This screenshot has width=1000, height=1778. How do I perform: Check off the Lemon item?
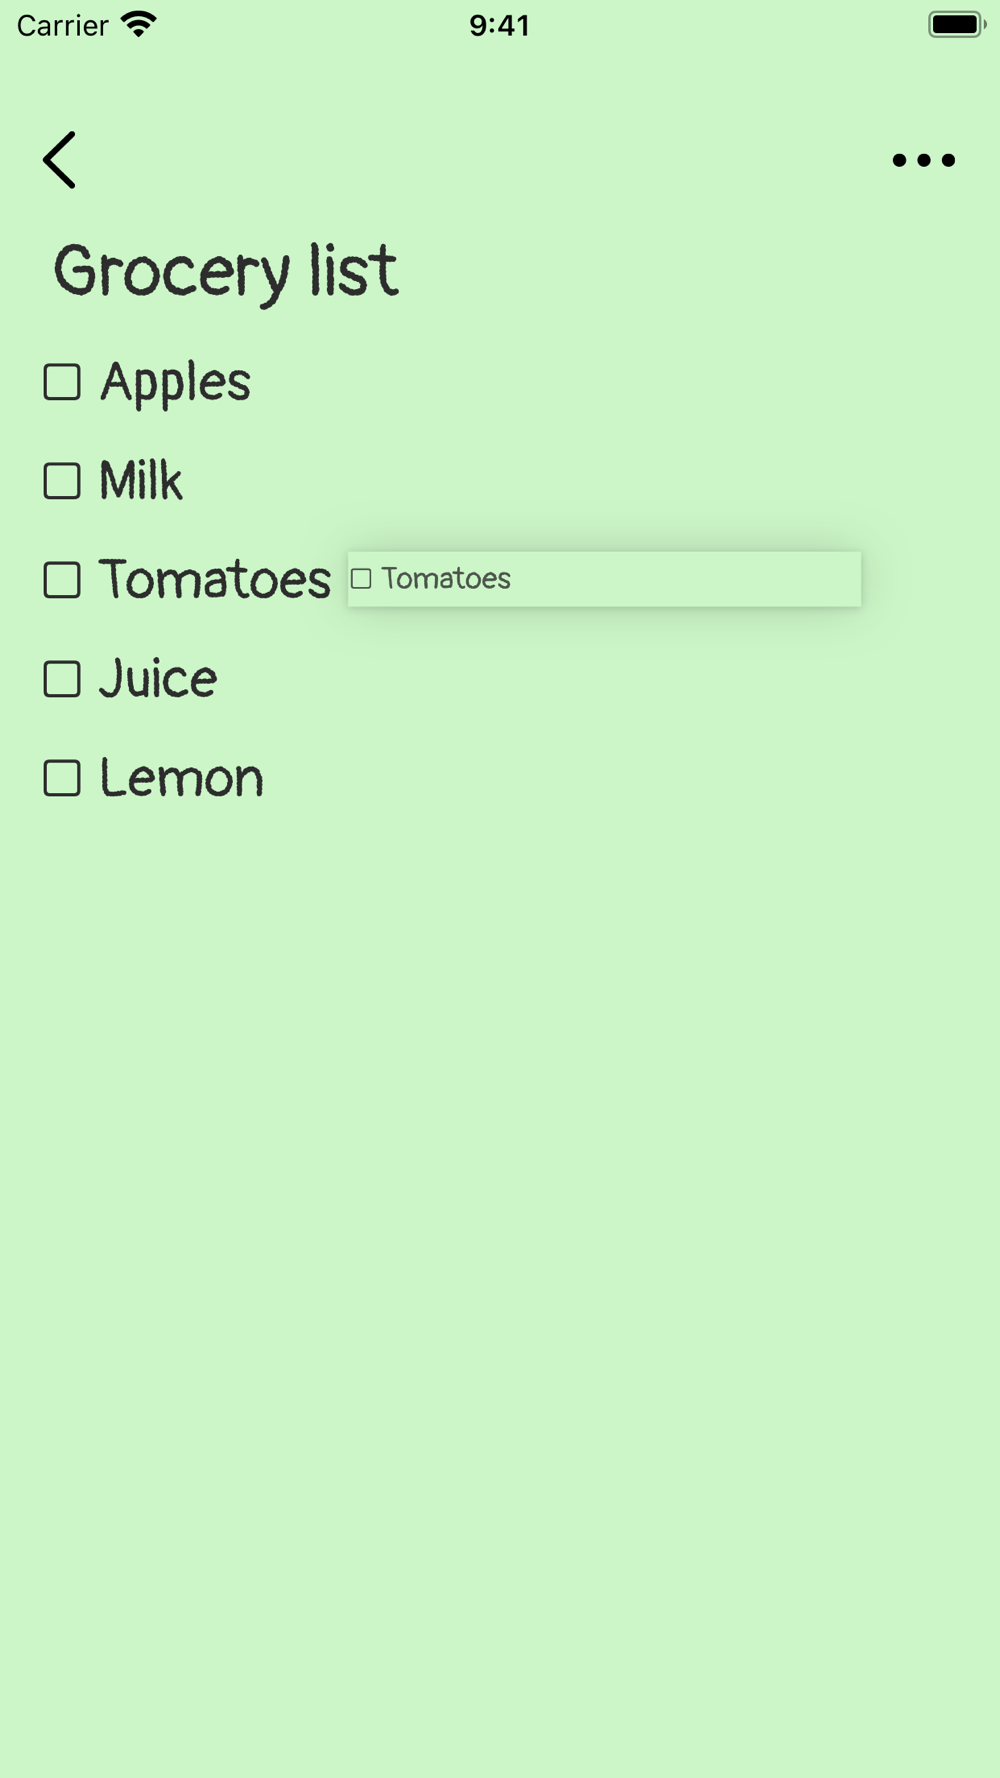click(62, 778)
